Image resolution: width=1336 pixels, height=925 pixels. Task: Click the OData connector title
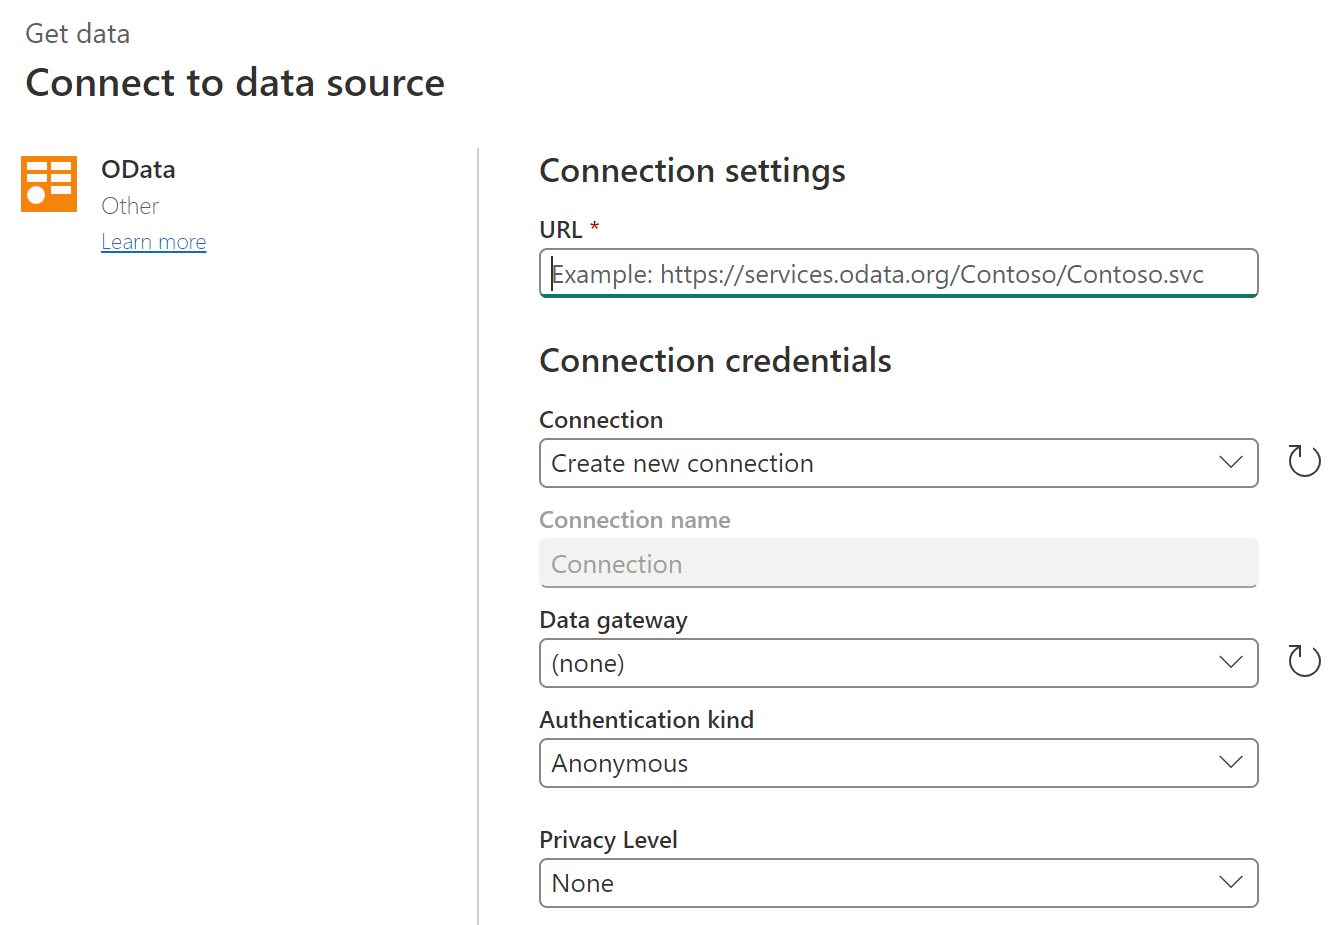[x=138, y=170]
